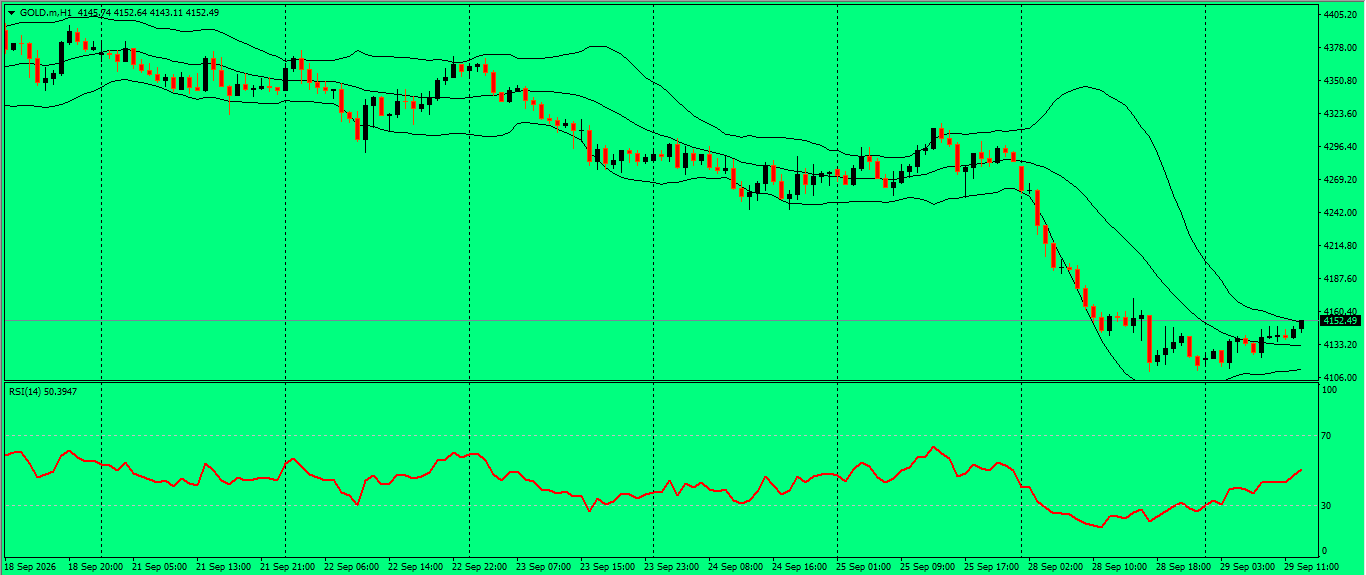Image resolution: width=1366 pixels, height=575 pixels.
Task: Click the 18 Sep 20:00 time label
Action: click(x=95, y=567)
